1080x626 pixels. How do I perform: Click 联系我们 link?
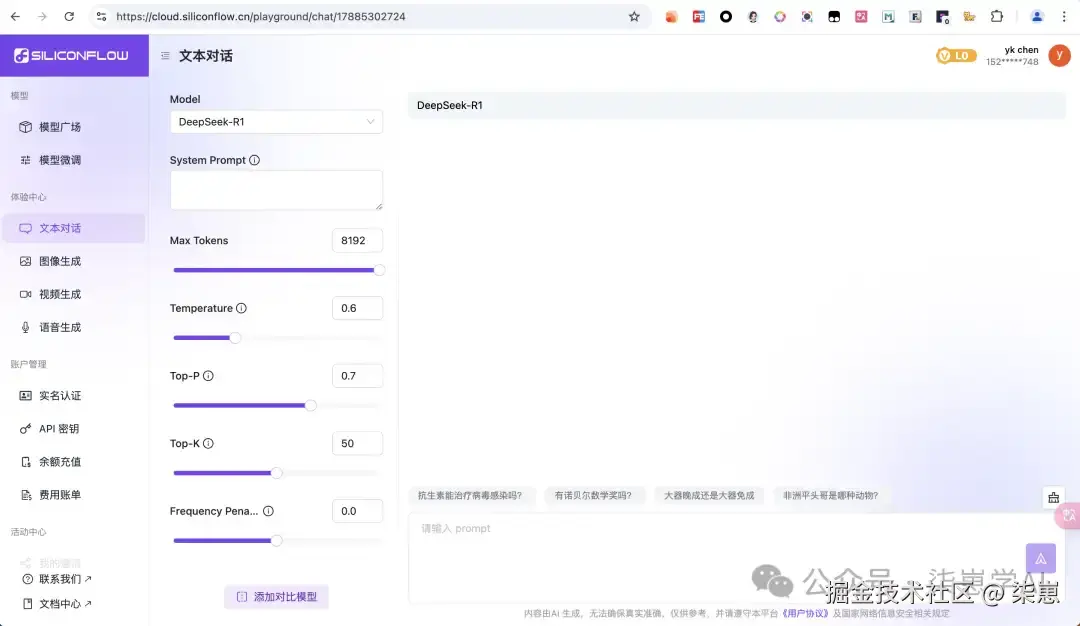(58, 579)
